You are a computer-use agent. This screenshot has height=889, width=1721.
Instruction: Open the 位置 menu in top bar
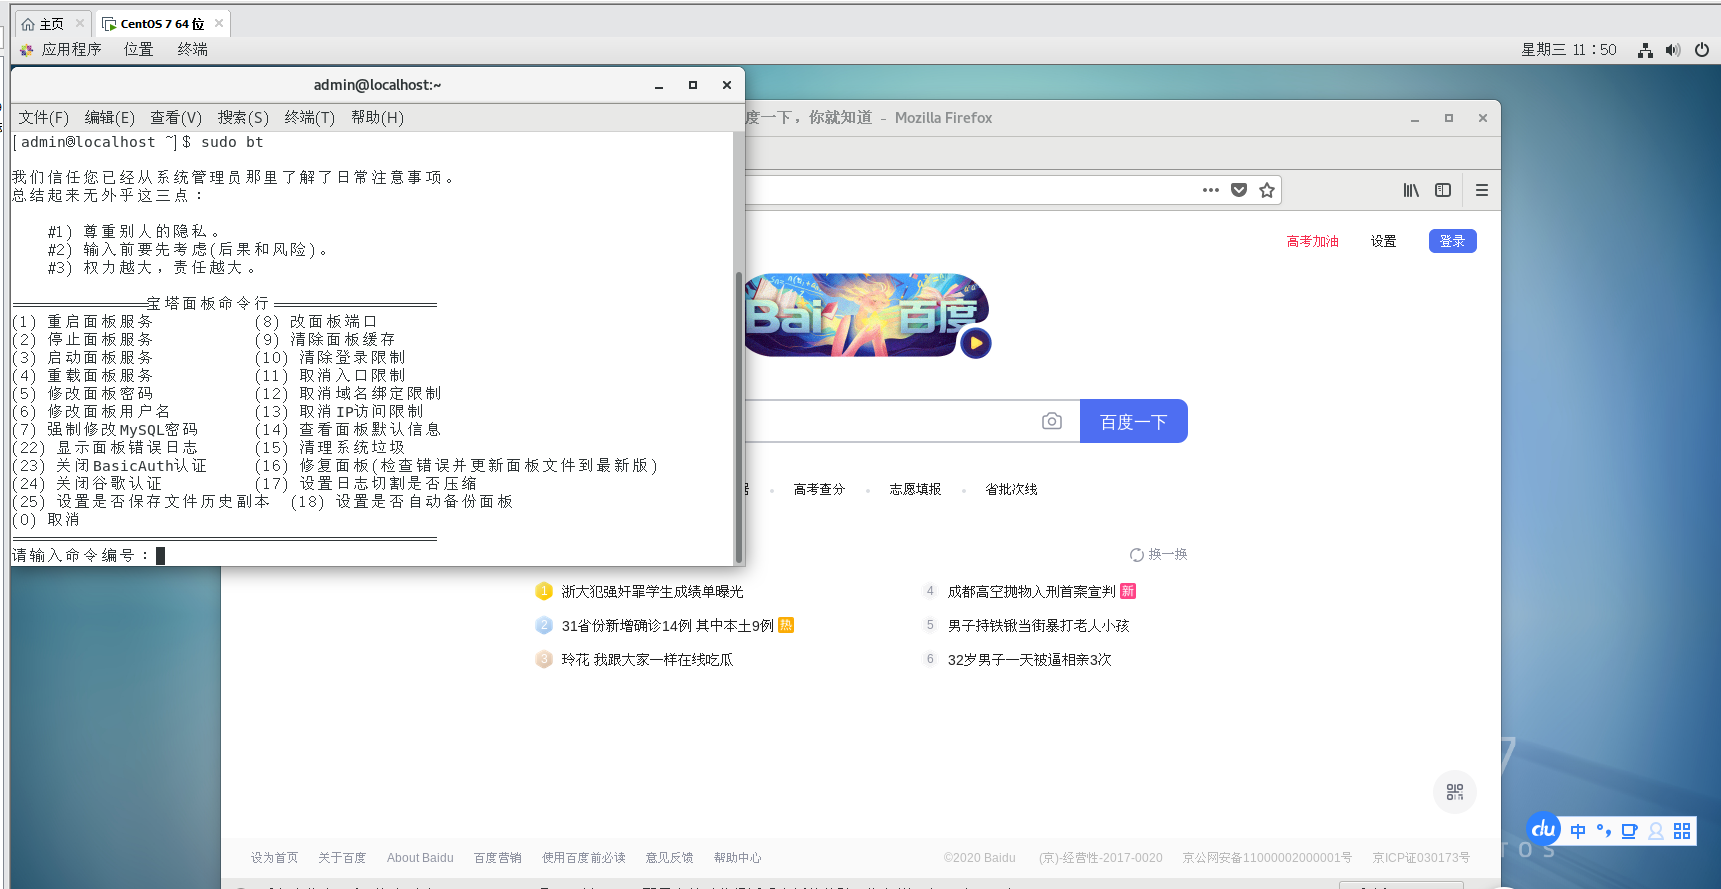[x=138, y=49]
